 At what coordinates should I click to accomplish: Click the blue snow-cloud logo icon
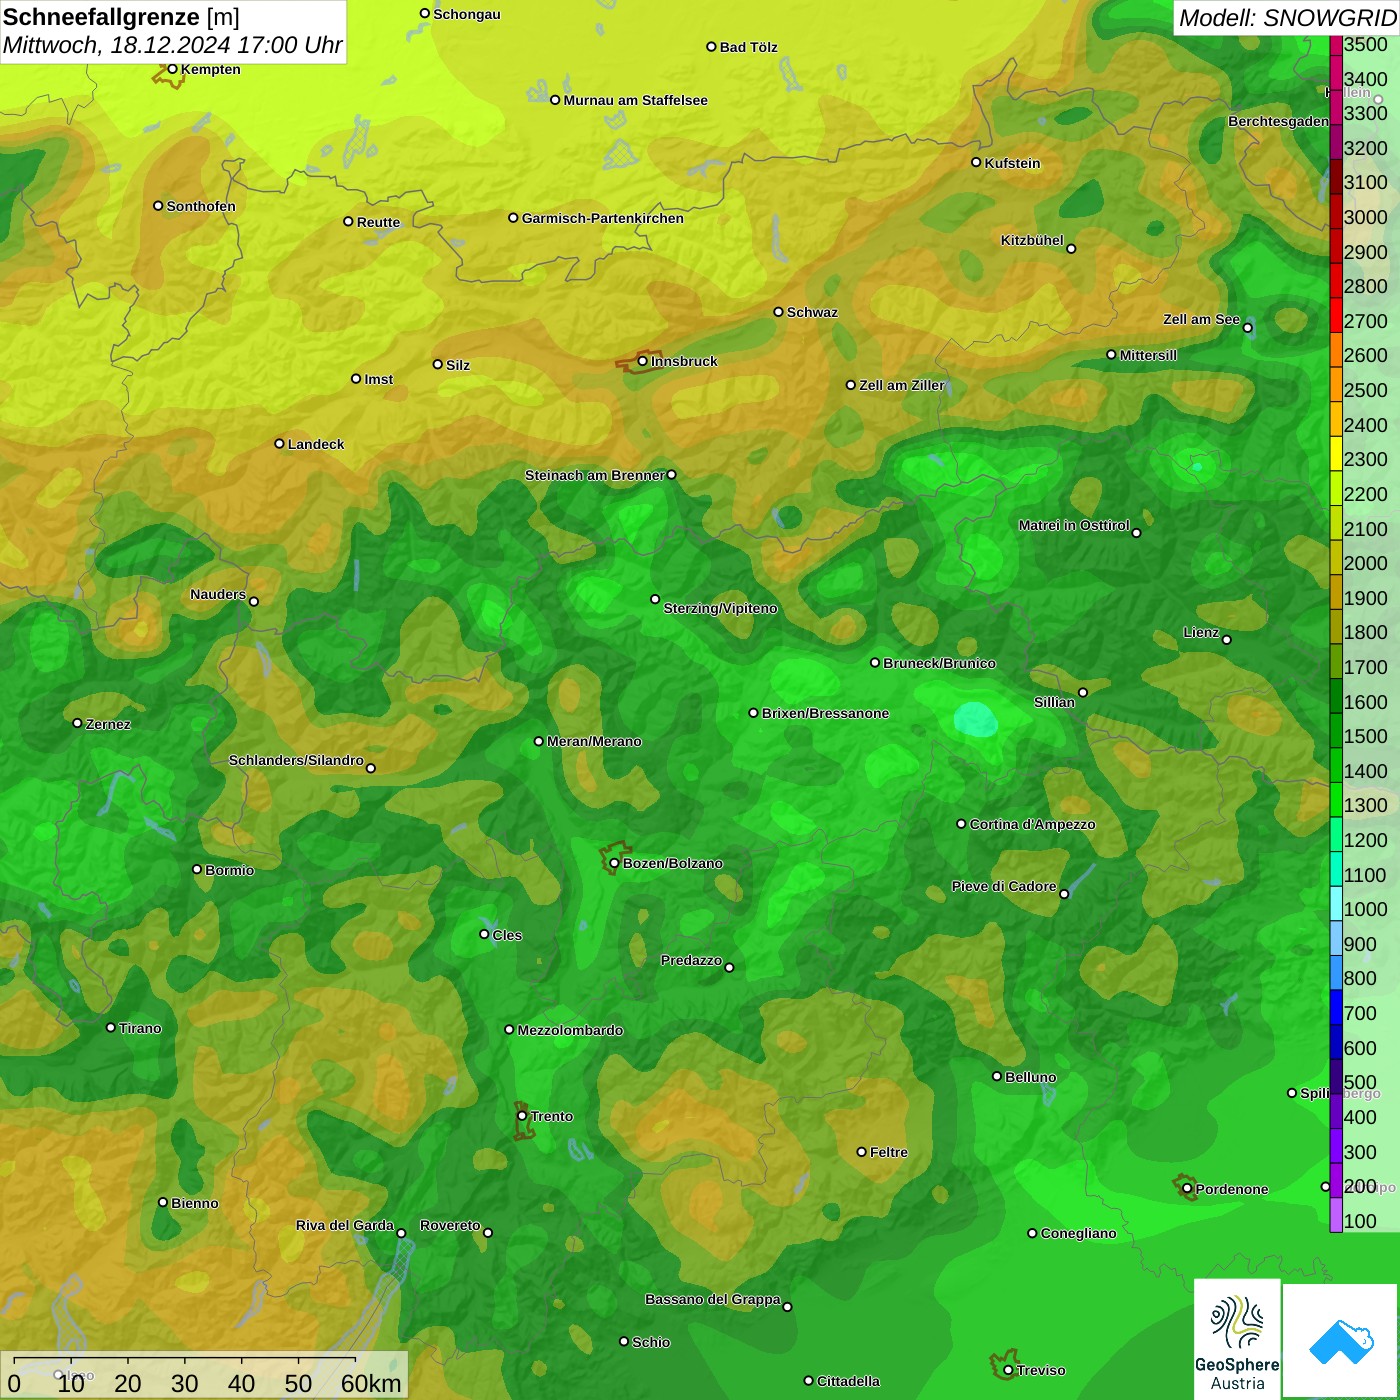point(1341,1342)
